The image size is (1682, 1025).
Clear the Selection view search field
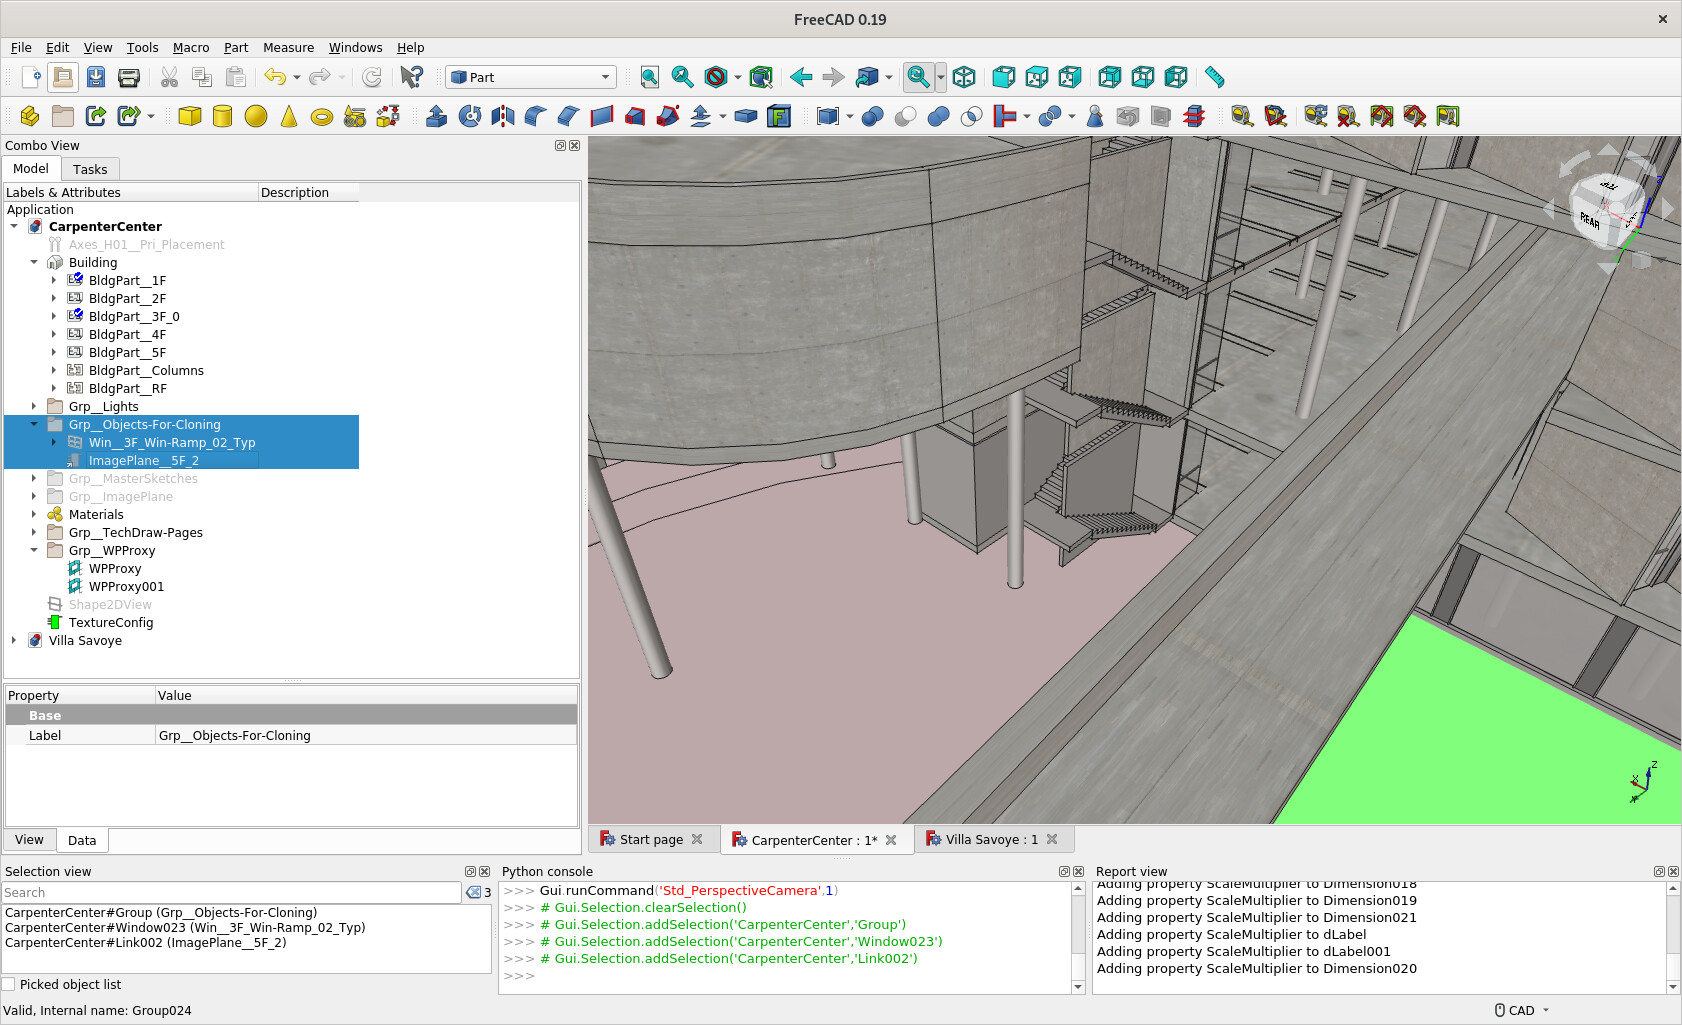tap(473, 892)
